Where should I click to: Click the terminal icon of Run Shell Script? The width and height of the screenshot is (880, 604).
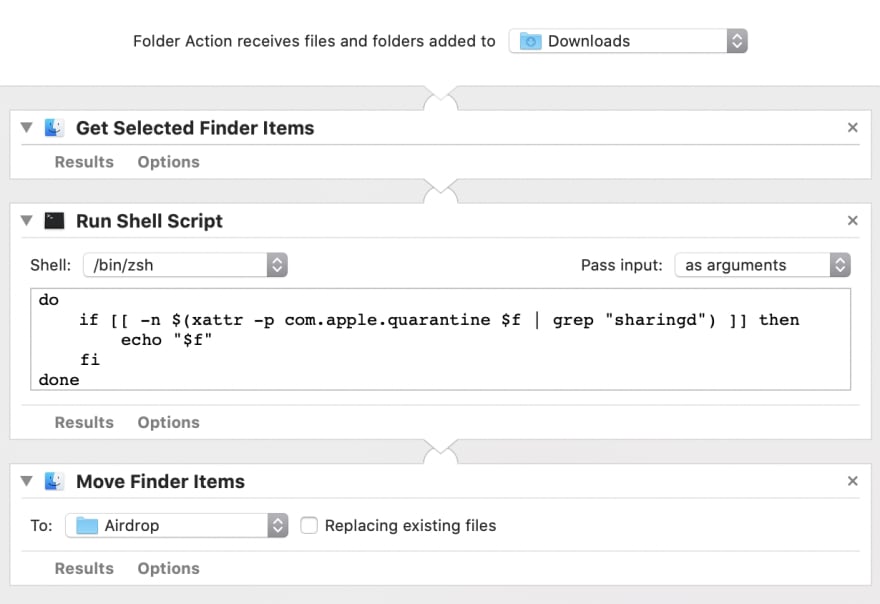click(54, 221)
